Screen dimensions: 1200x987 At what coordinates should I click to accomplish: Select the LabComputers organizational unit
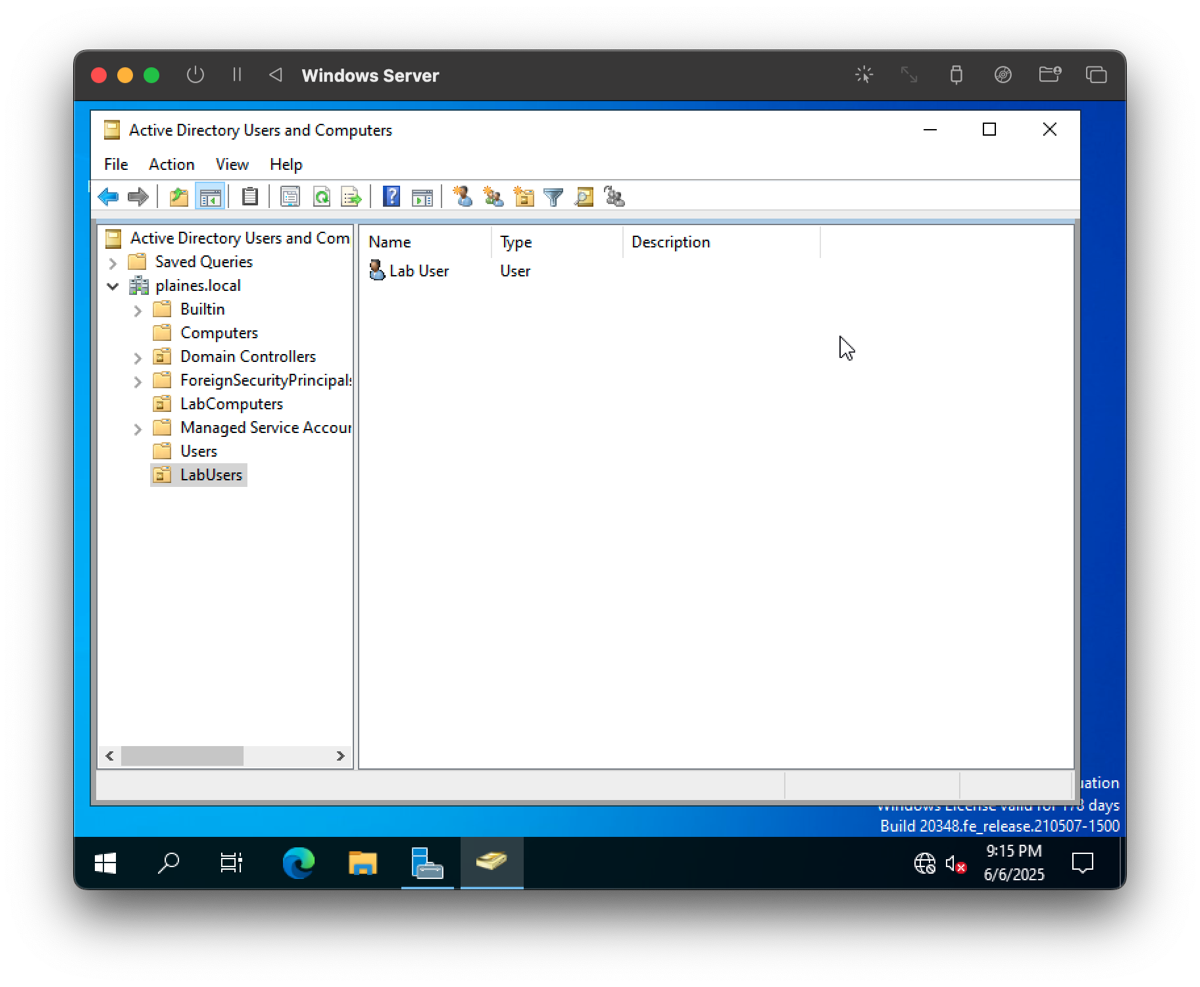pyautogui.click(x=231, y=404)
